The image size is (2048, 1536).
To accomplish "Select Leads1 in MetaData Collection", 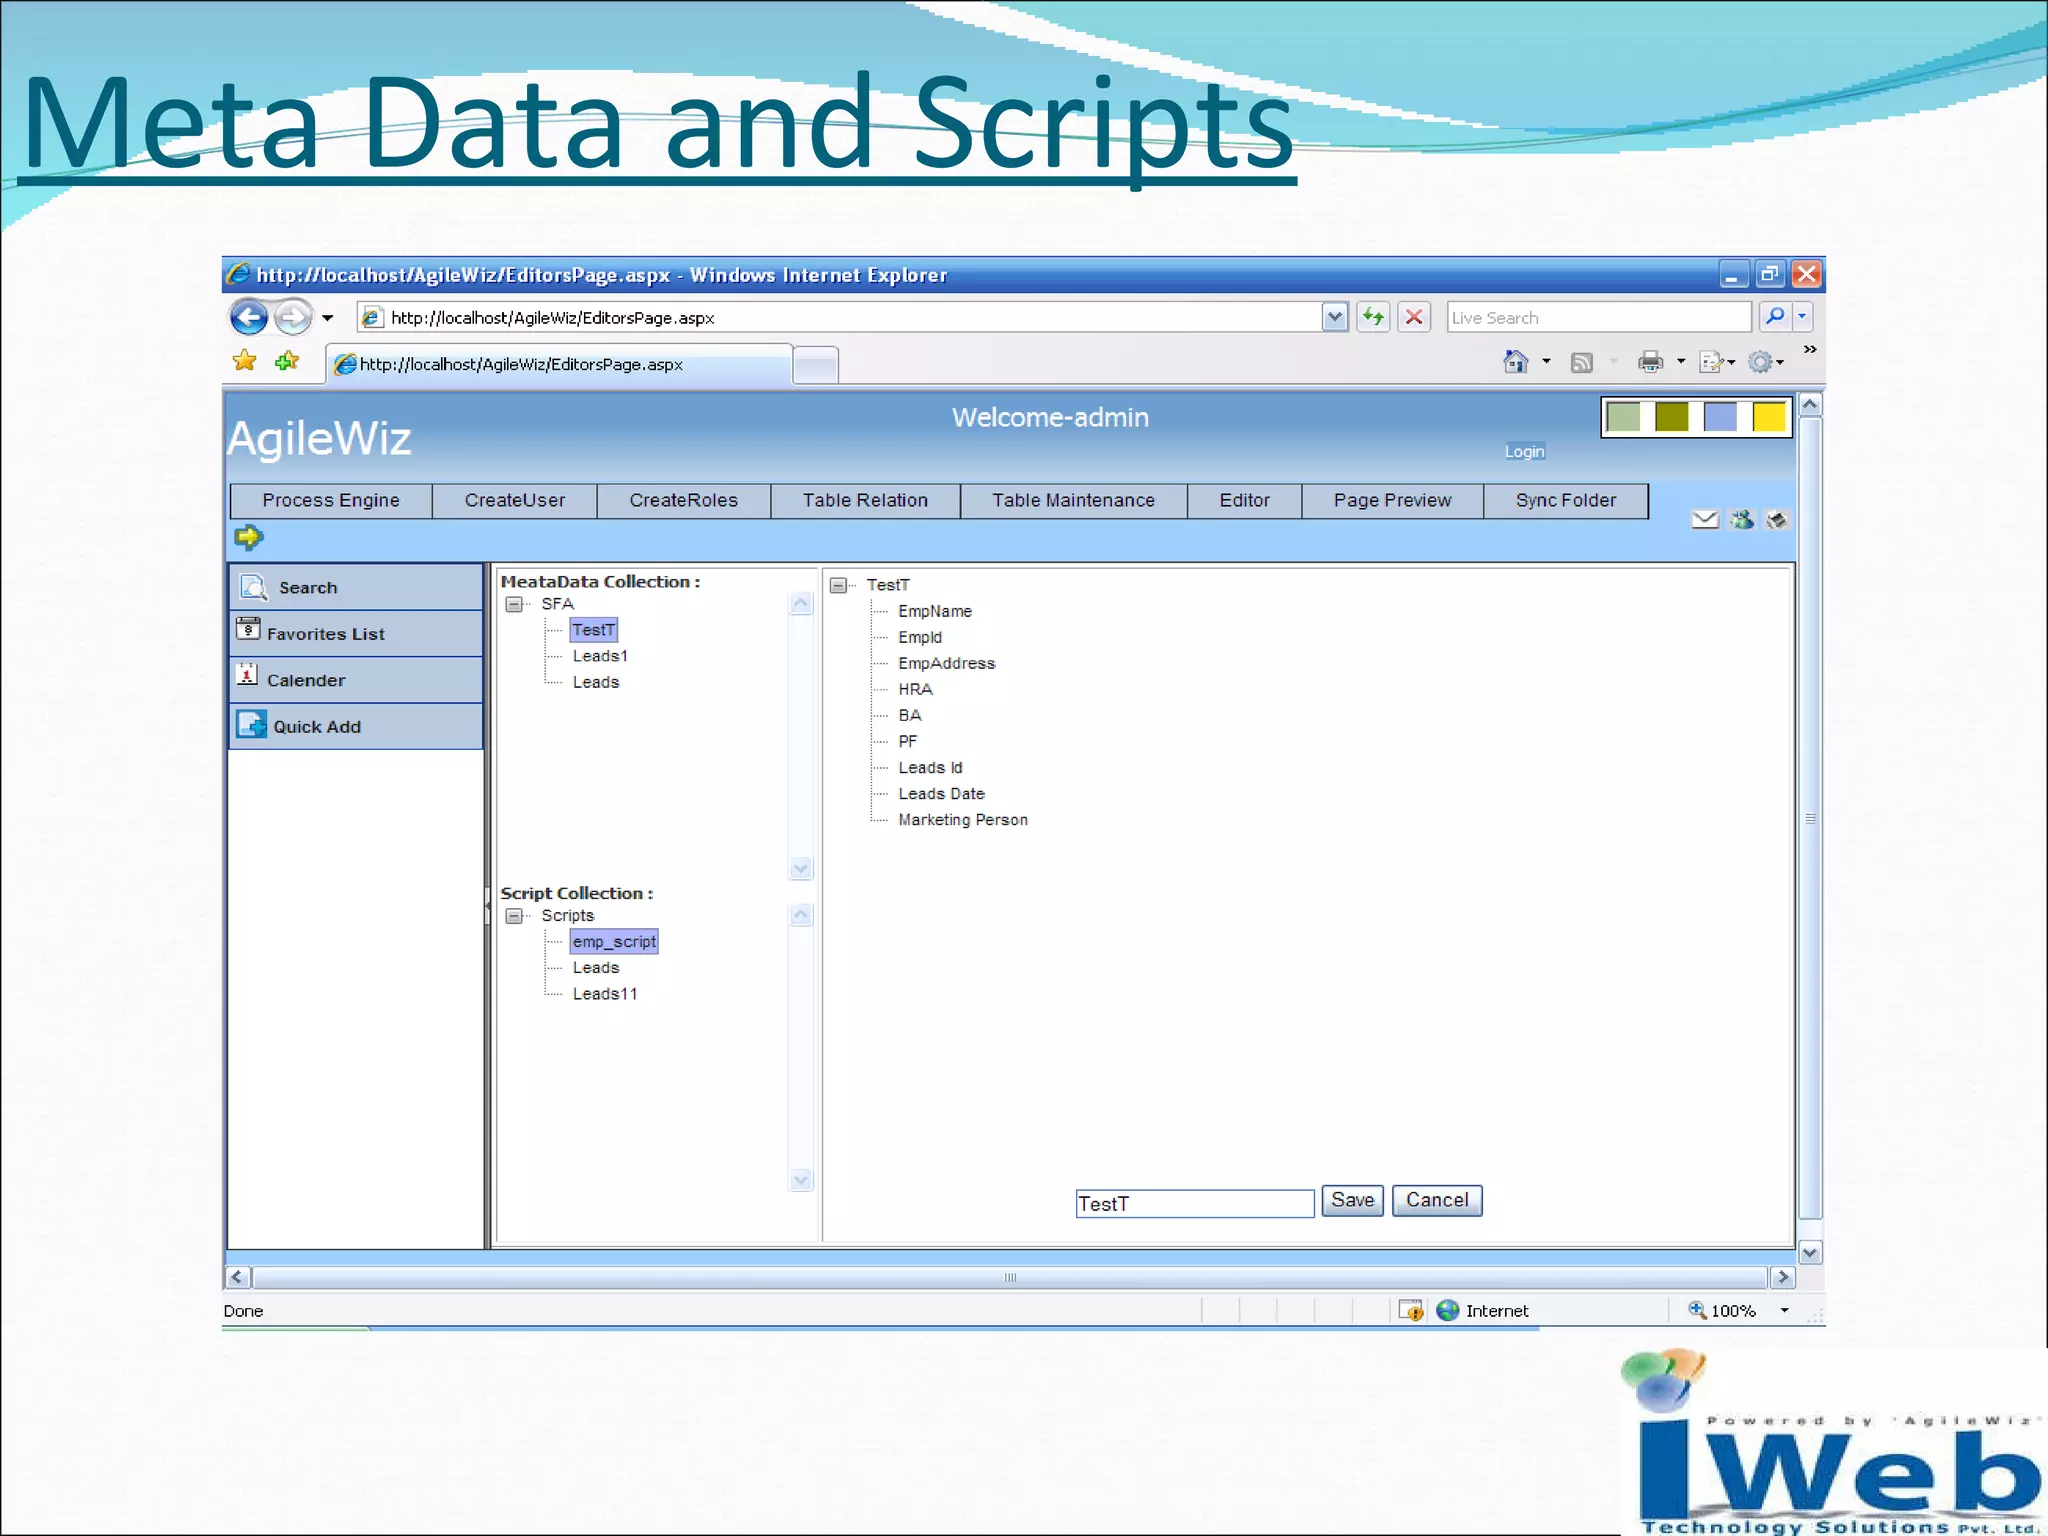I will pos(600,656).
